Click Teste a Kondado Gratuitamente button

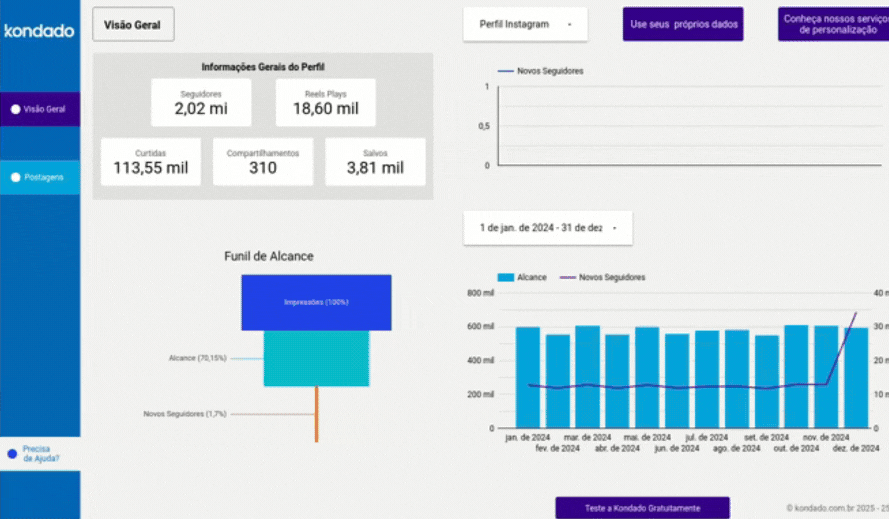point(642,508)
